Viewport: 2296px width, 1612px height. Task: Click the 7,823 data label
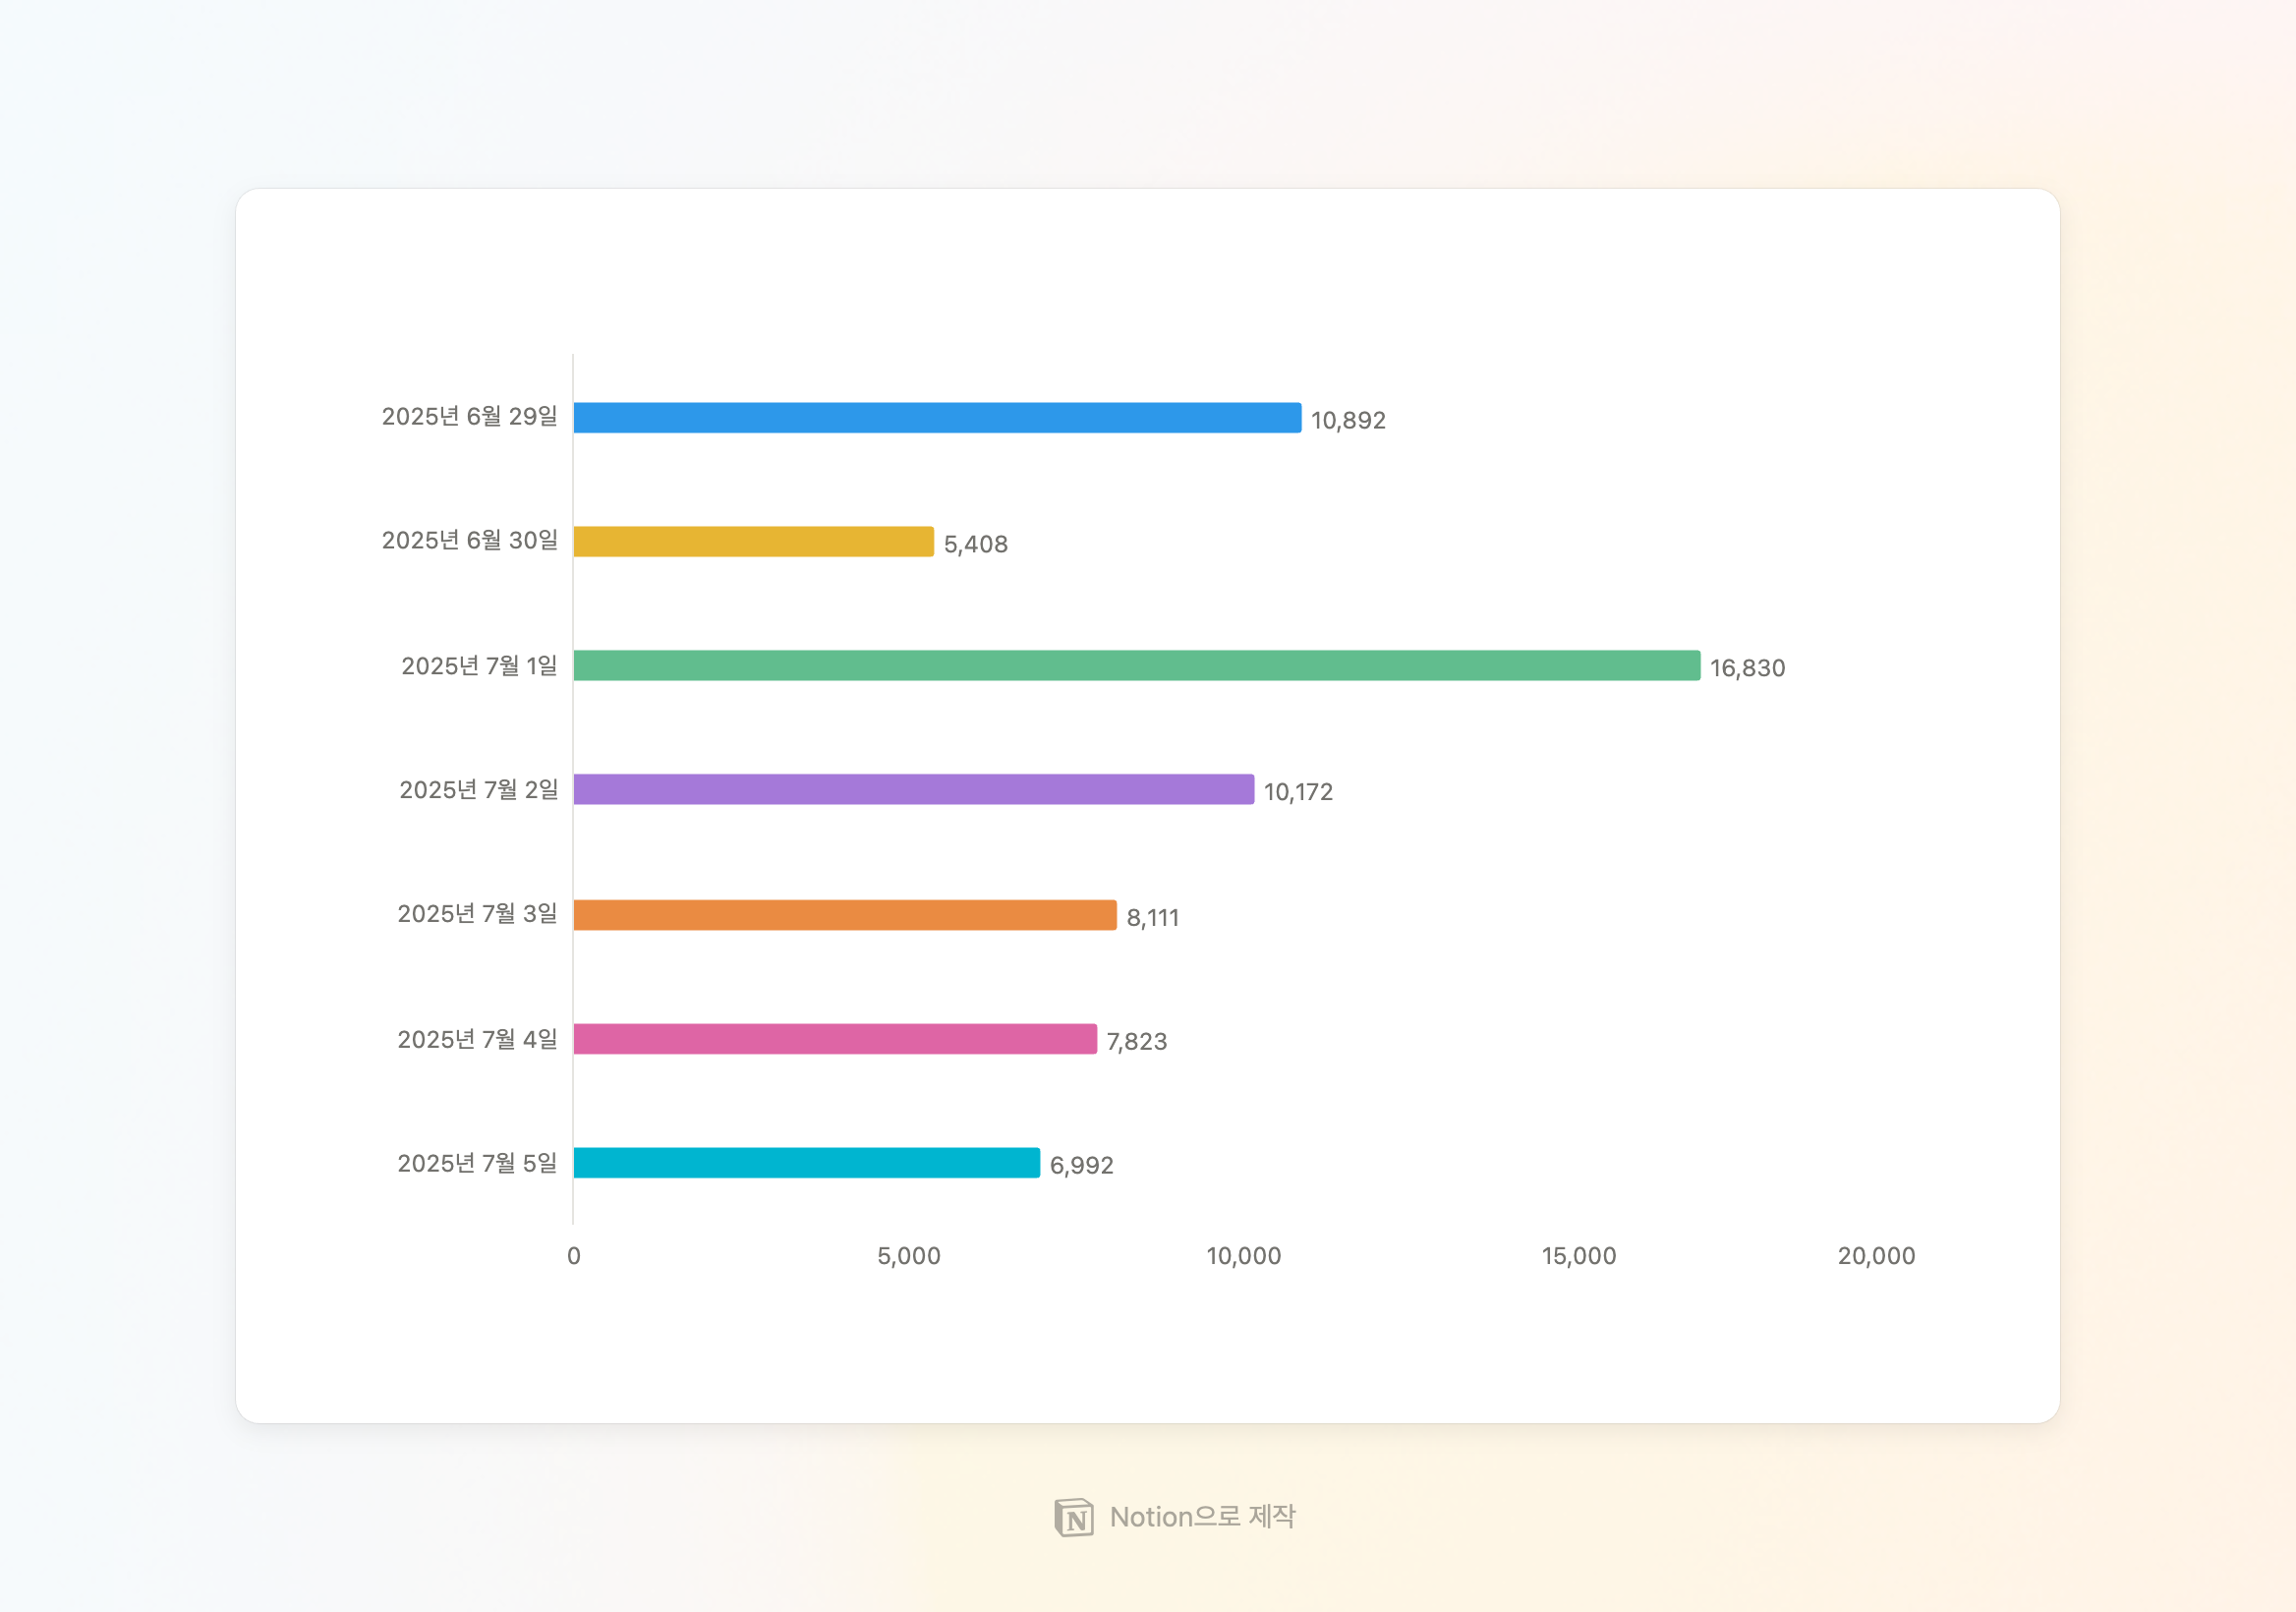(x=1136, y=1042)
